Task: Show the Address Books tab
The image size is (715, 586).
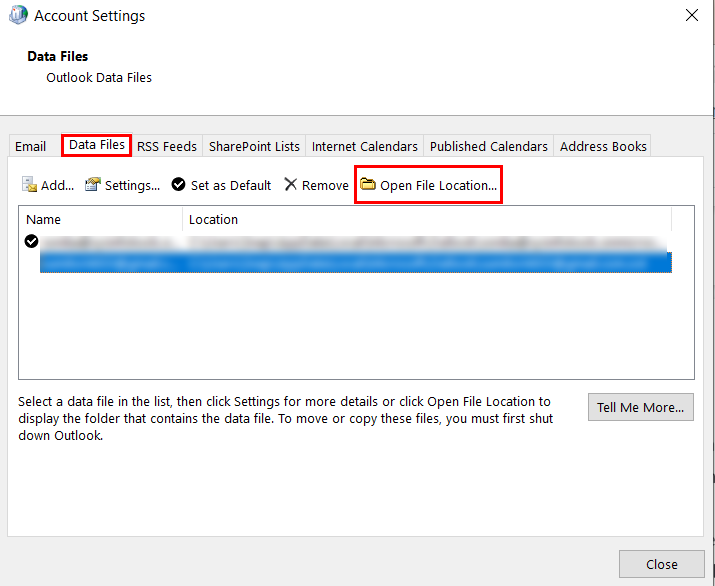Action: coord(603,146)
